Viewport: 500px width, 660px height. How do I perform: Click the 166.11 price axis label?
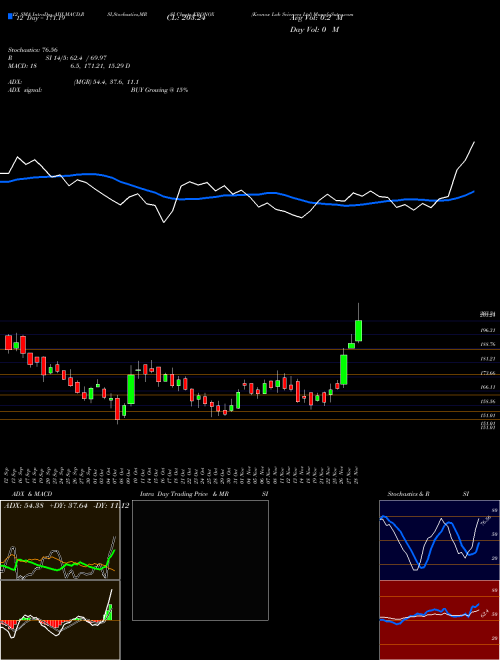pyautogui.click(x=489, y=387)
